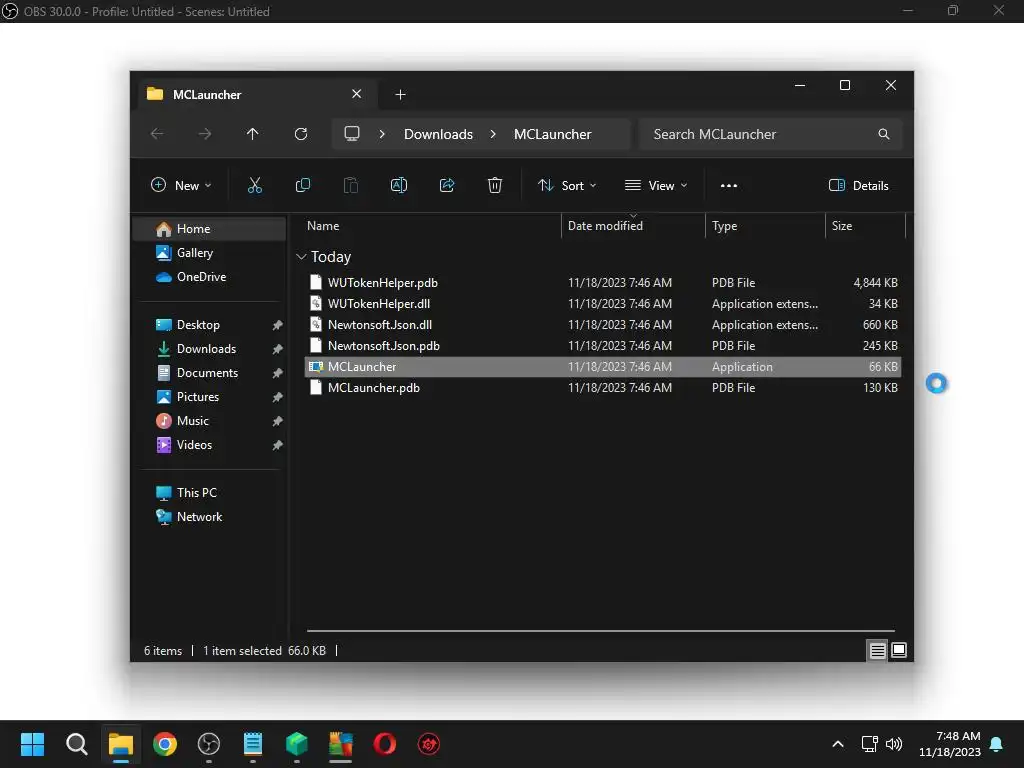Click the PC monitor icon in address bar
Viewport: 1024px width, 768px height.
coord(352,133)
